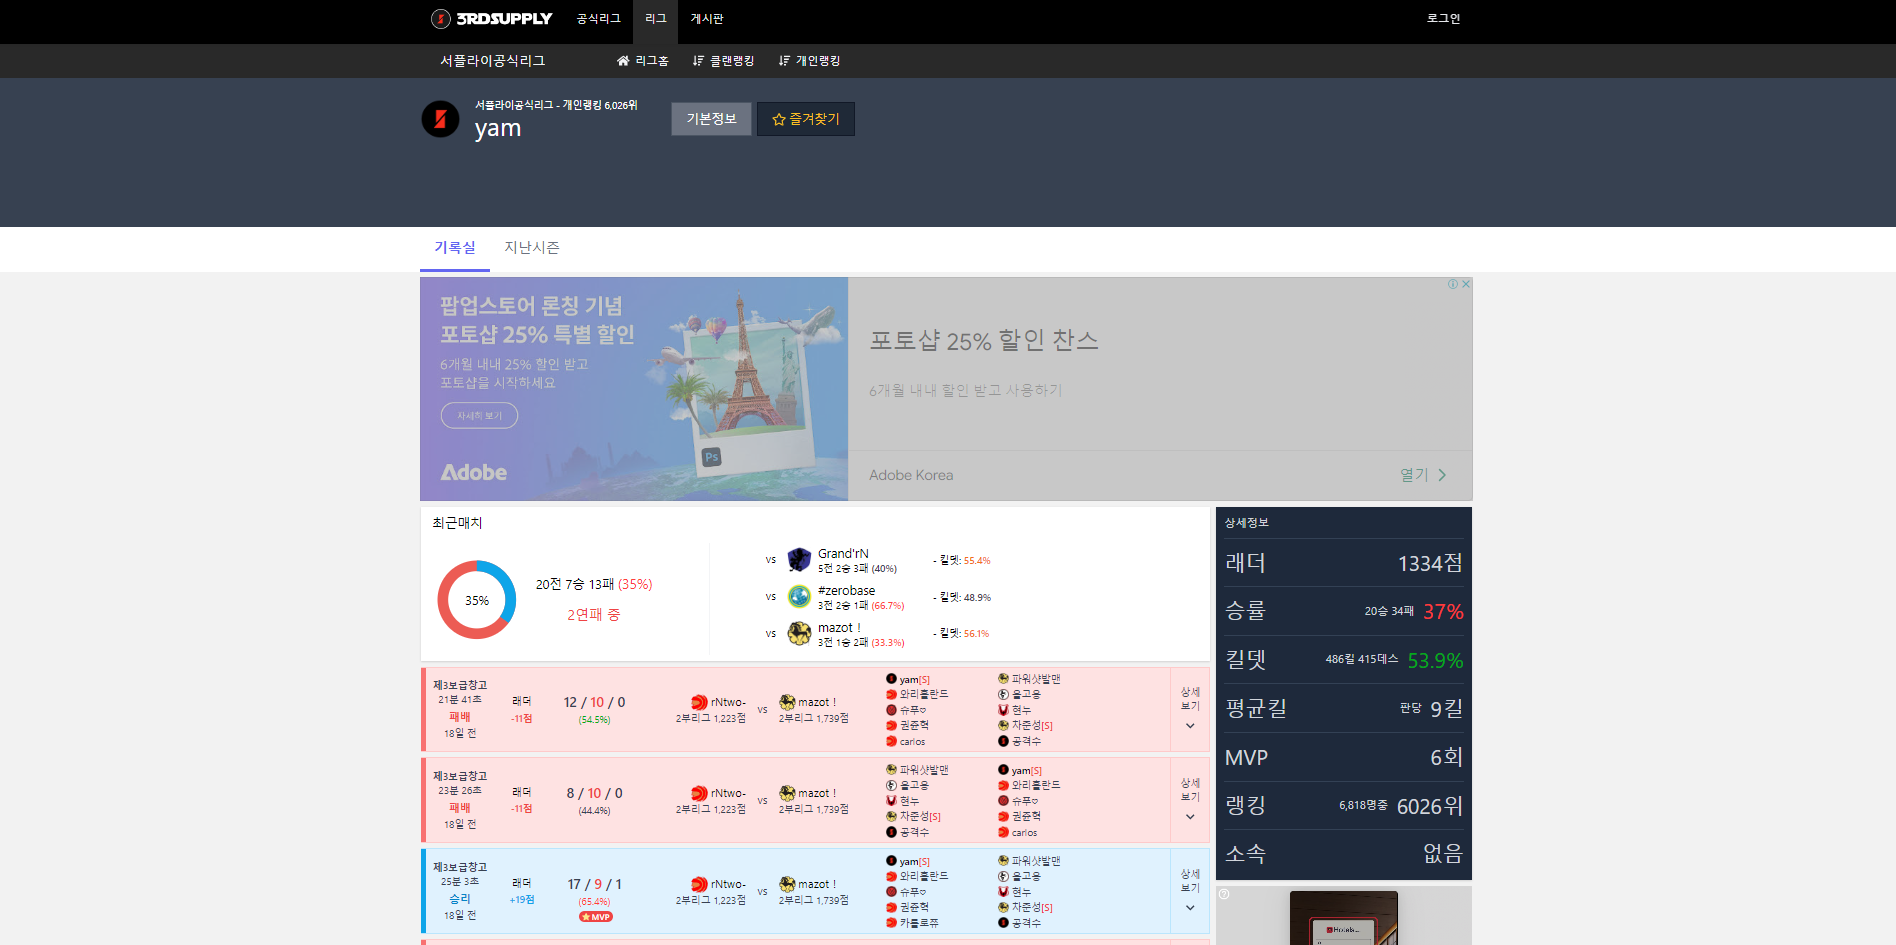Expand 상세보기 for the 25분 3초 win
1896x945 pixels.
click(1190, 891)
